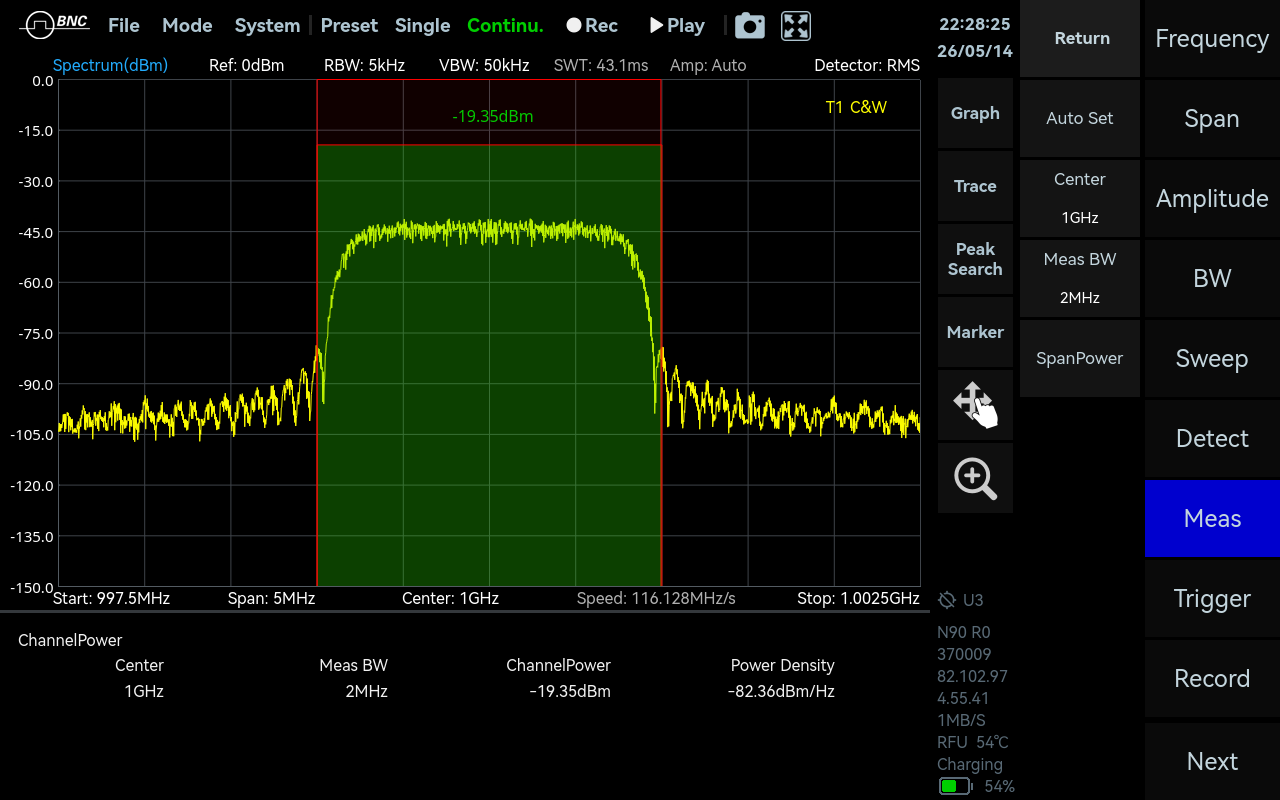Open the Trace settings
The image size is (1280, 800).
coord(975,186)
